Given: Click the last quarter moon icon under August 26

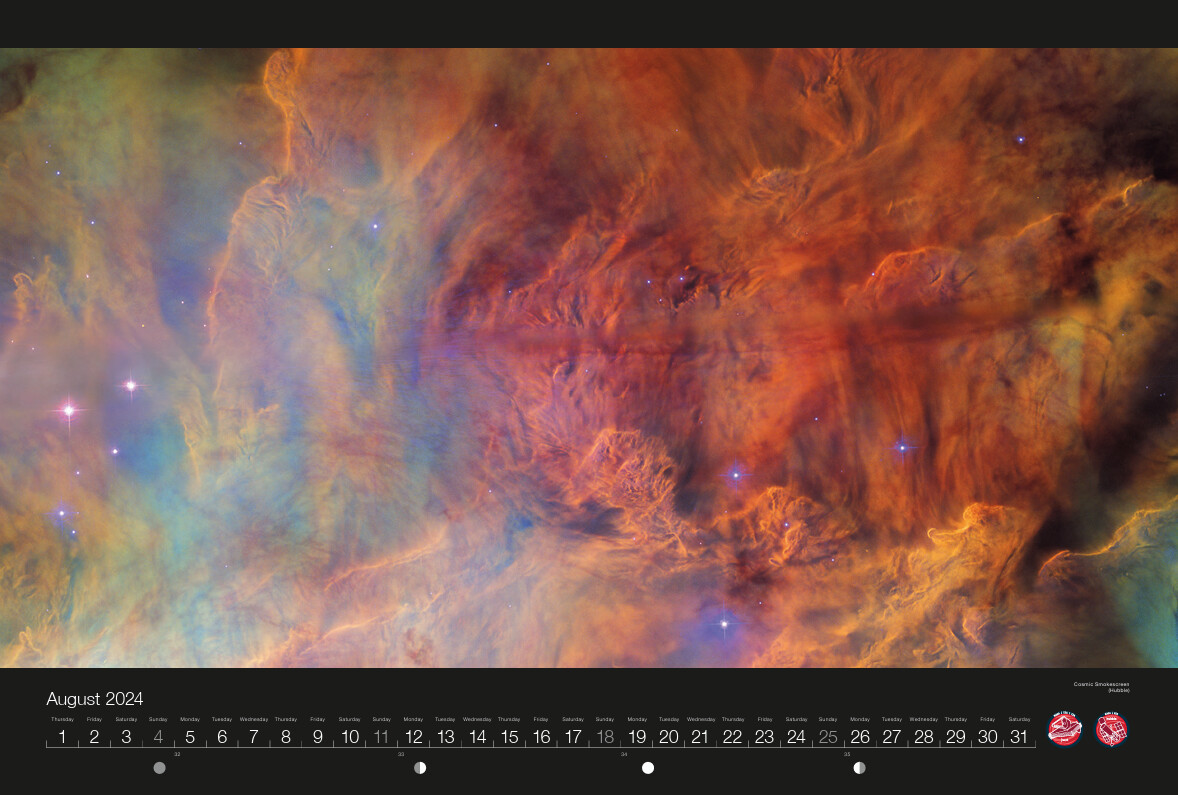Looking at the screenshot, I should pos(859,768).
